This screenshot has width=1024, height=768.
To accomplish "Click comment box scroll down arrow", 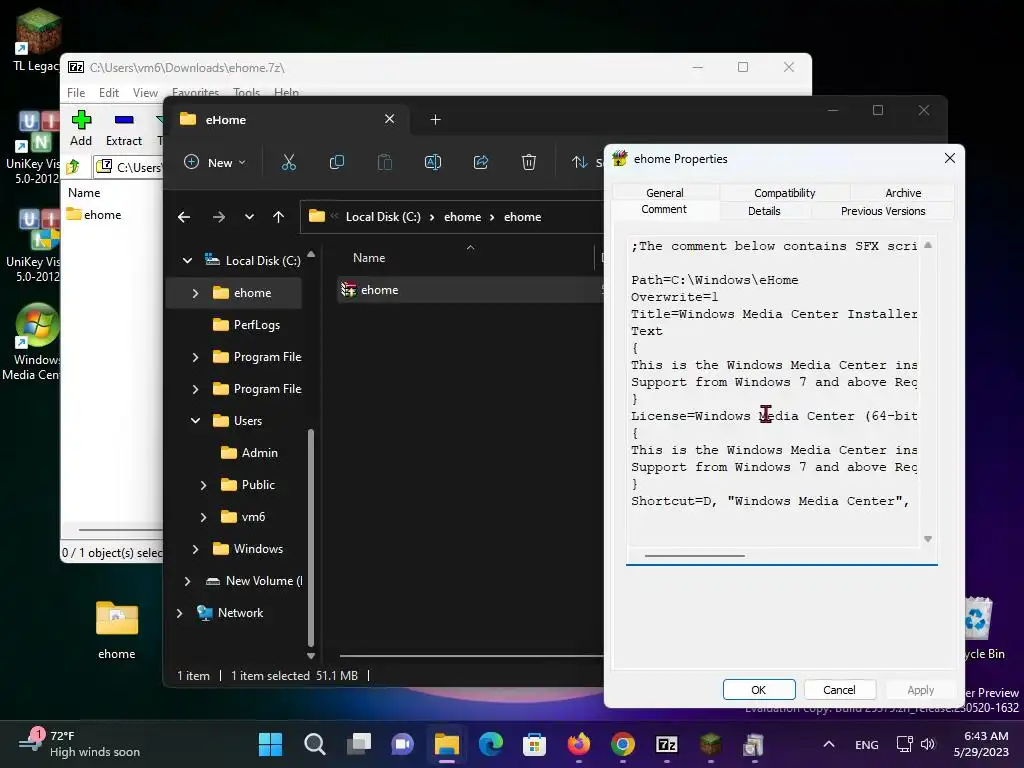I will 928,539.
